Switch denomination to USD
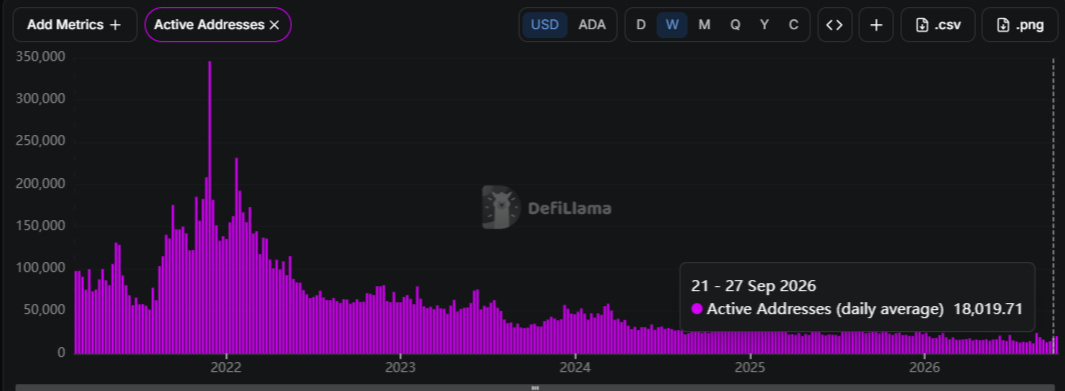This screenshot has height=391, width=1065. tap(545, 25)
